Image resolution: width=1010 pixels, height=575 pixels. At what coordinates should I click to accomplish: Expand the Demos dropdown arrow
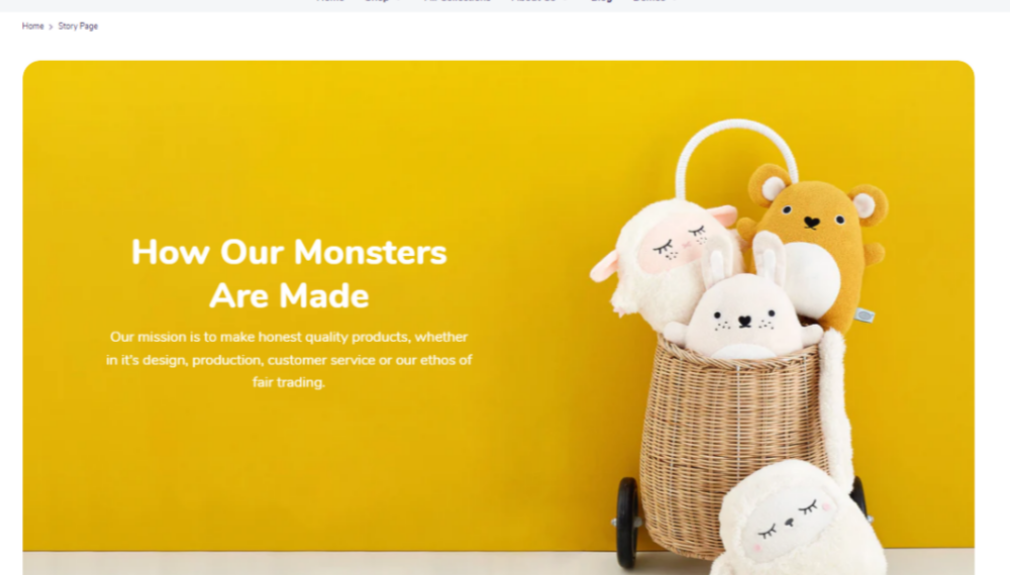pyautogui.click(x=674, y=1)
